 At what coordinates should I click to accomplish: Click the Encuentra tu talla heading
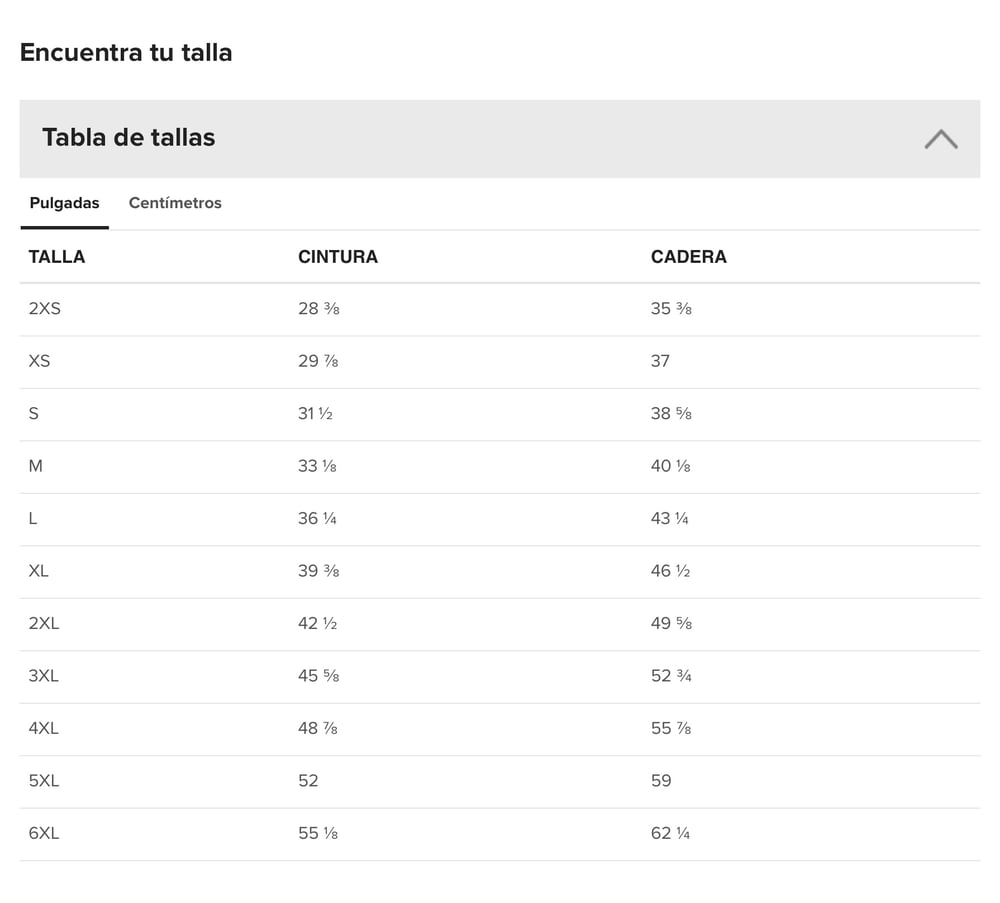[126, 53]
